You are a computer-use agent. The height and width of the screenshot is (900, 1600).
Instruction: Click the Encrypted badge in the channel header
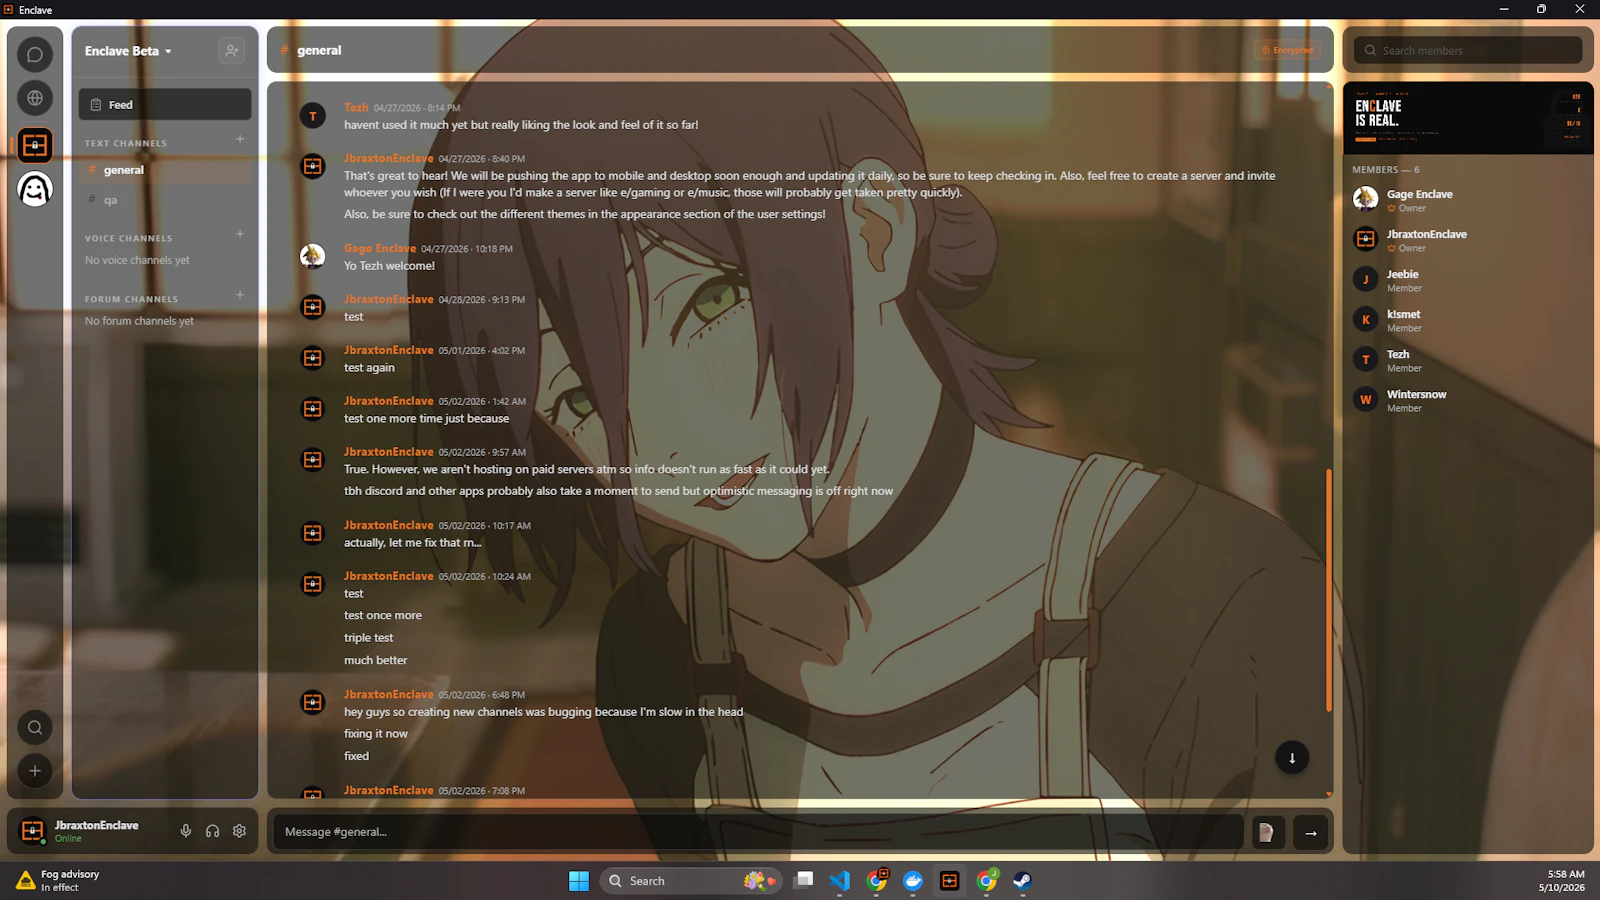pyautogui.click(x=1287, y=50)
